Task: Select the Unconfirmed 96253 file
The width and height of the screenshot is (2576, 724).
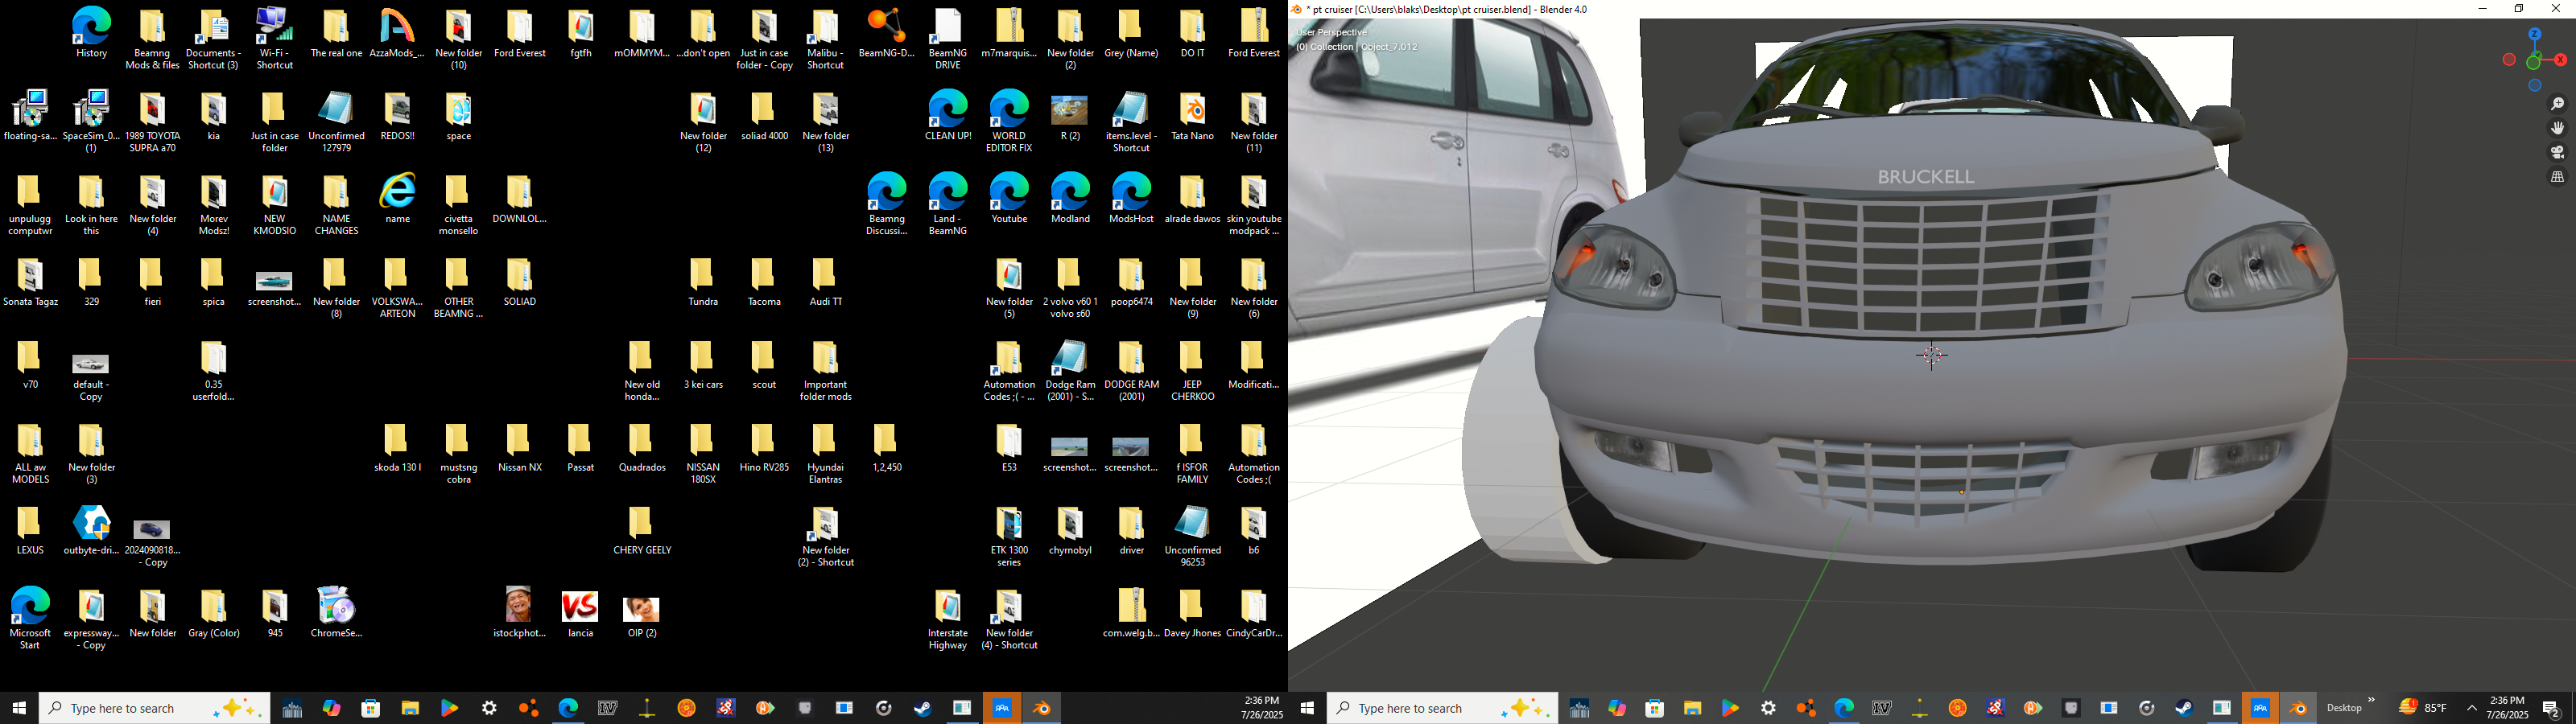Action: click(1192, 536)
